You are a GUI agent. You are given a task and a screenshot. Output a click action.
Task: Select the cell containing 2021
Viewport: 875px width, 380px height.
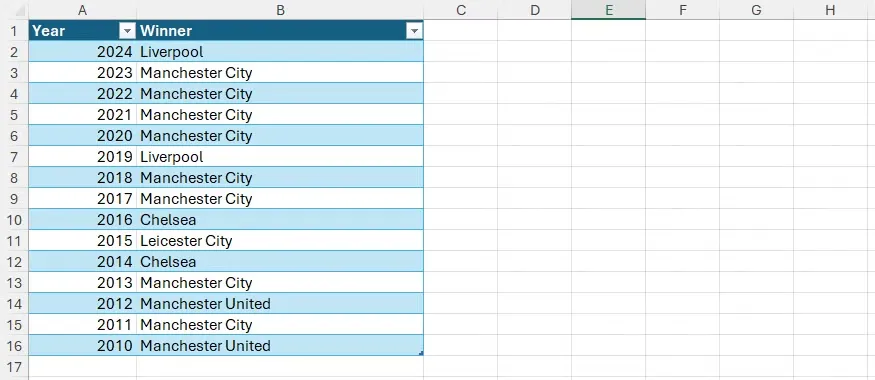(83, 115)
